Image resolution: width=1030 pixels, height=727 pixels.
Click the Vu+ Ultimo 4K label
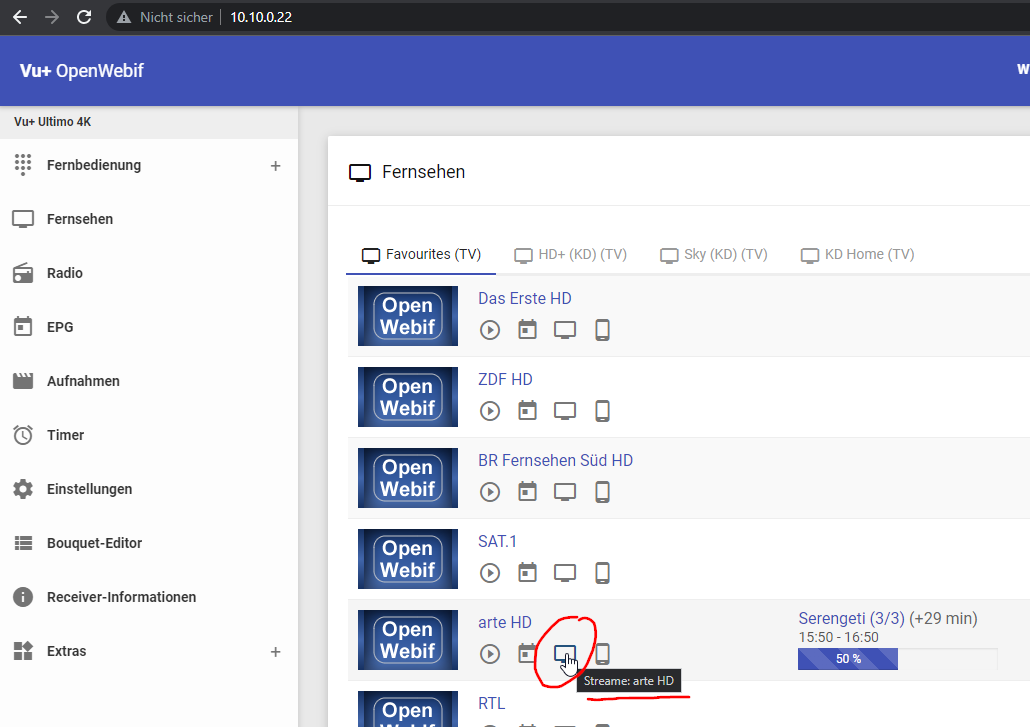(x=53, y=122)
